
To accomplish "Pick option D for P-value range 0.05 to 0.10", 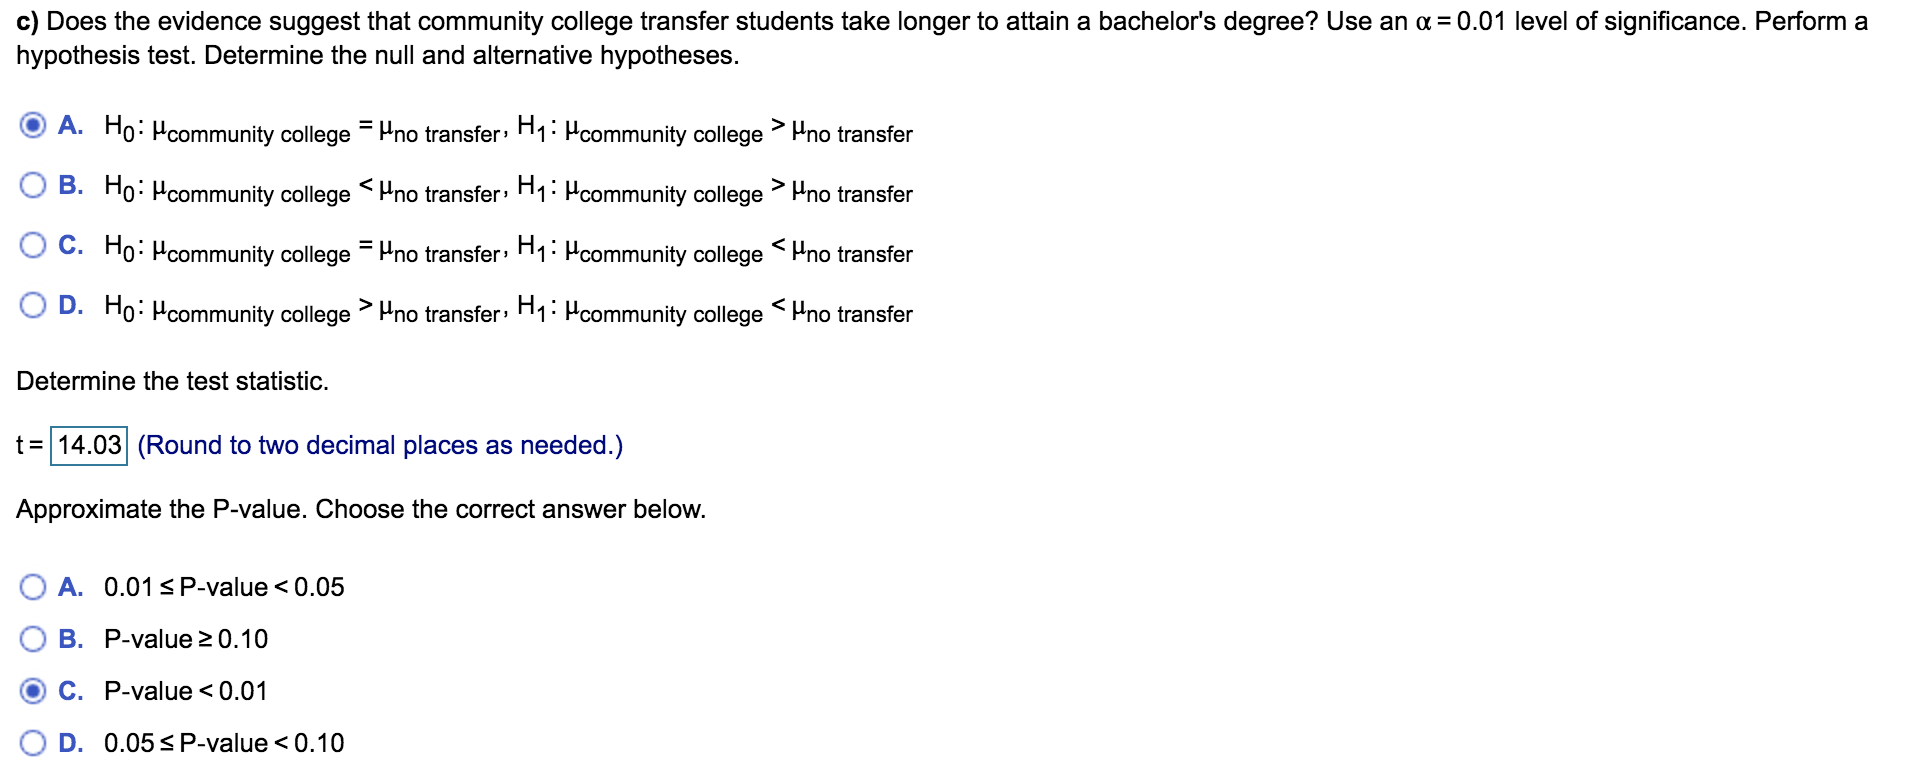I will tap(31, 742).
